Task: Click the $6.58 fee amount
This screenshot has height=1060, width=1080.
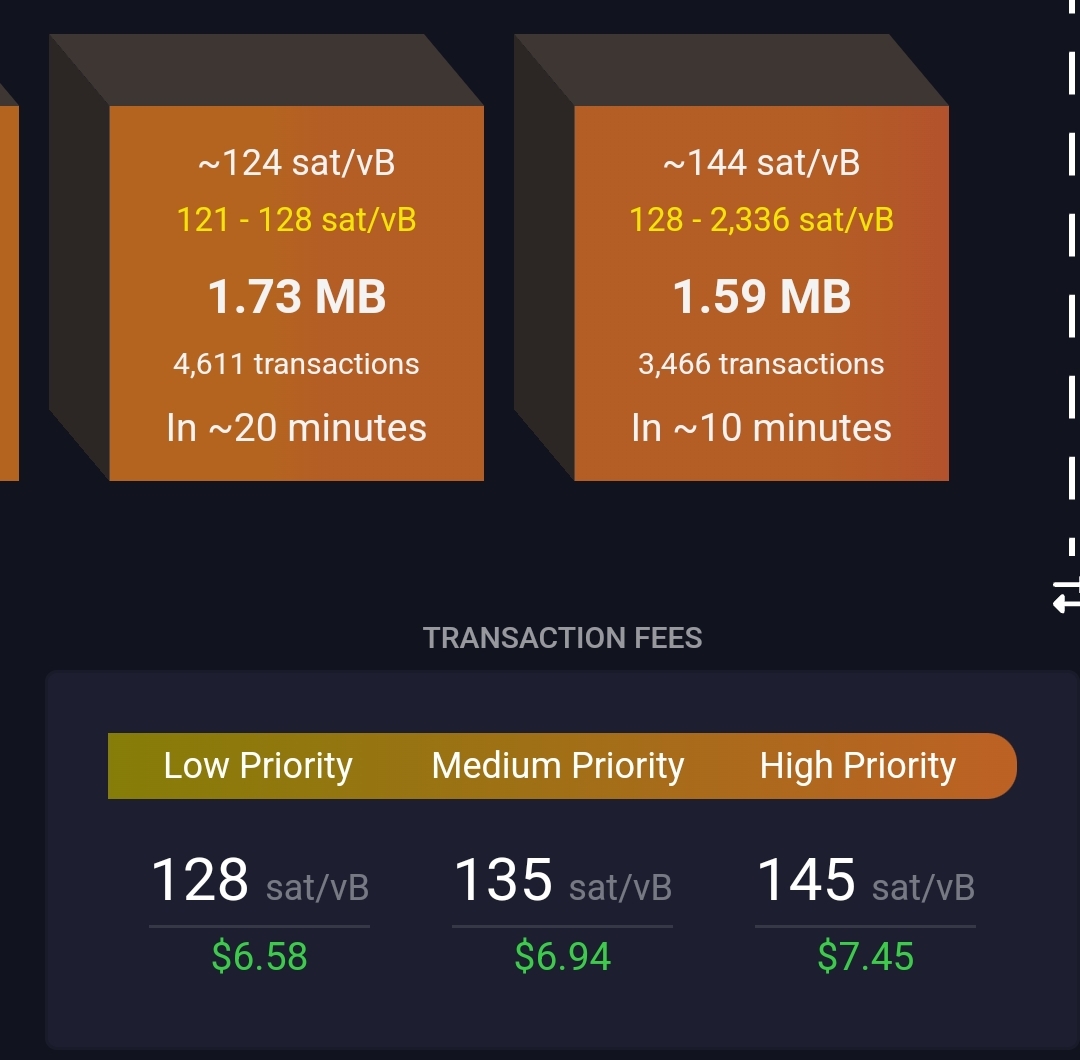Action: [x=259, y=957]
